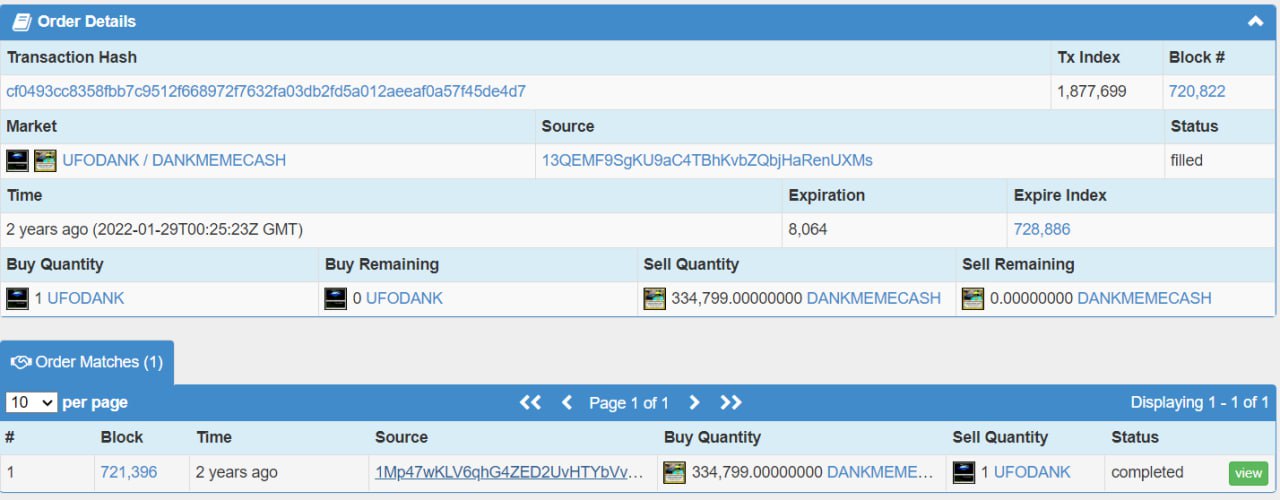Open match source address 1Mp47wKLV6qhG4ZED2UvHTYbVv
The width and height of the screenshot is (1280, 500).
[x=510, y=472]
